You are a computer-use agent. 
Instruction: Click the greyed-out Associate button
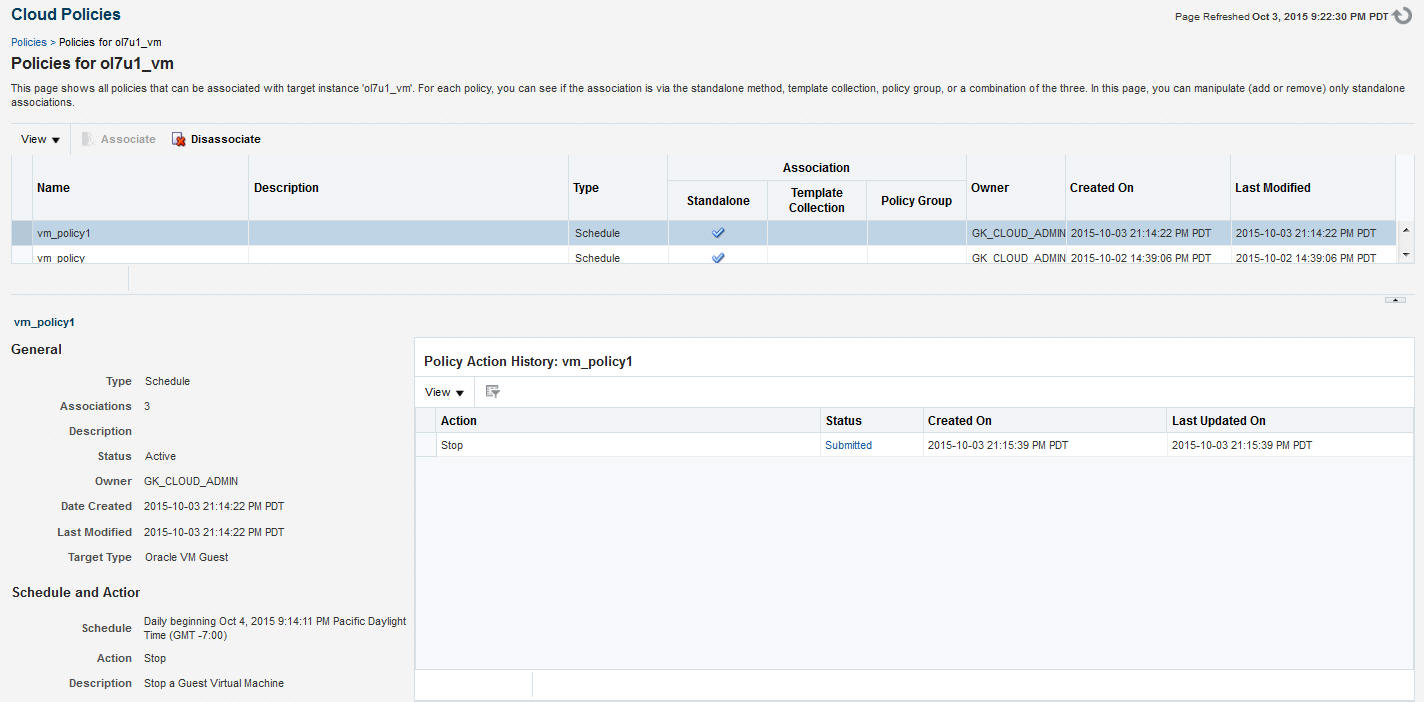(118, 139)
